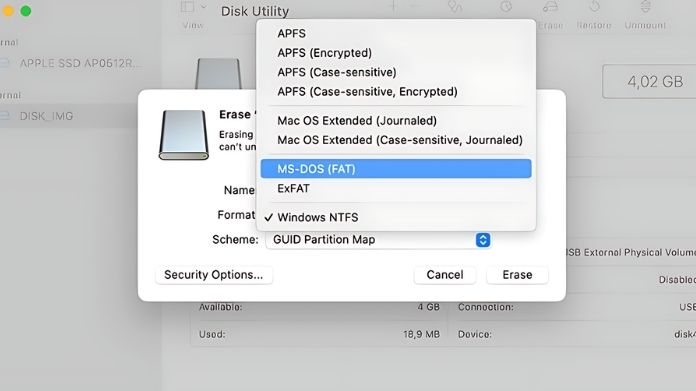Click the Scheme dropdown stepper arrows

tap(483, 240)
